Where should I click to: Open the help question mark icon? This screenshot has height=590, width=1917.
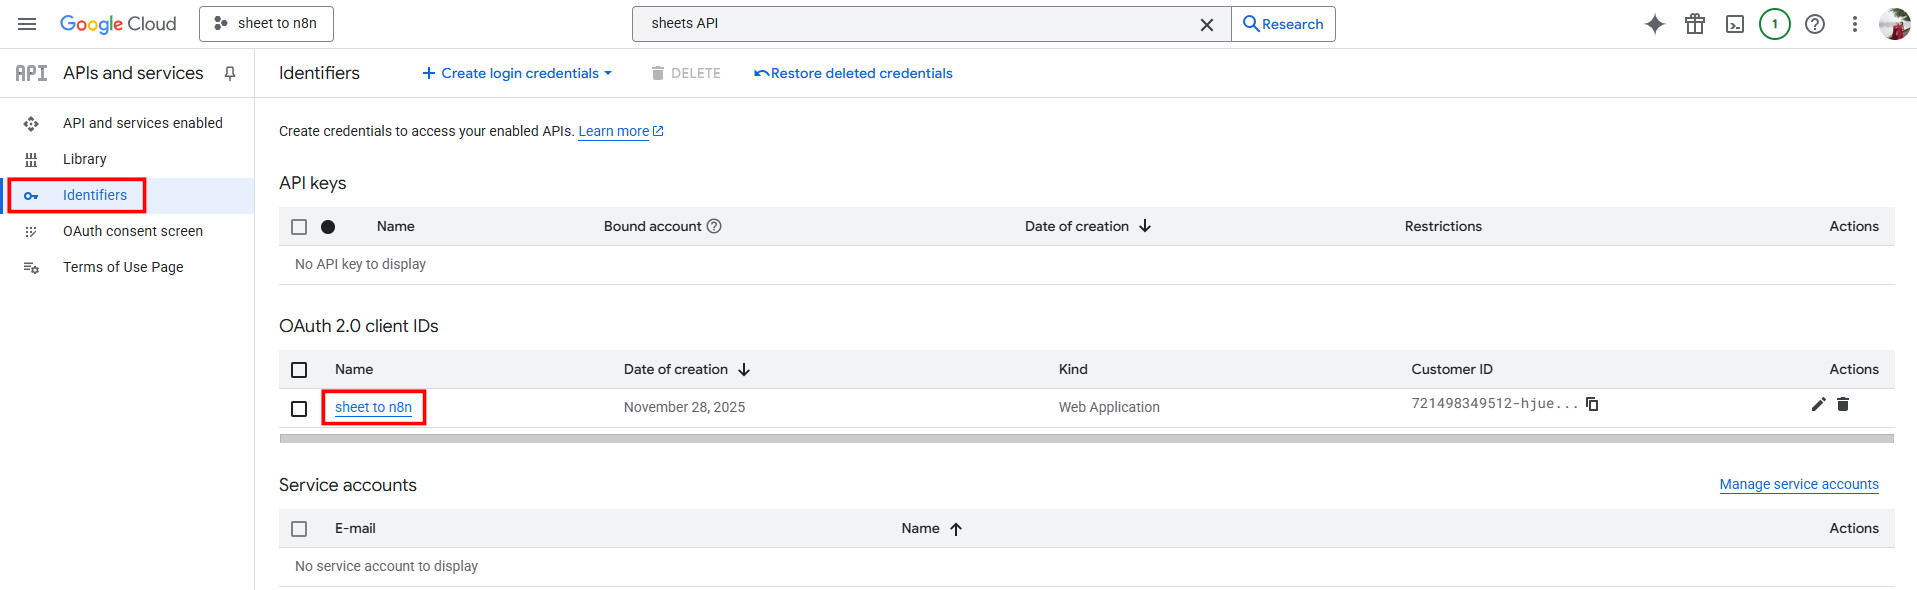[x=1815, y=24]
